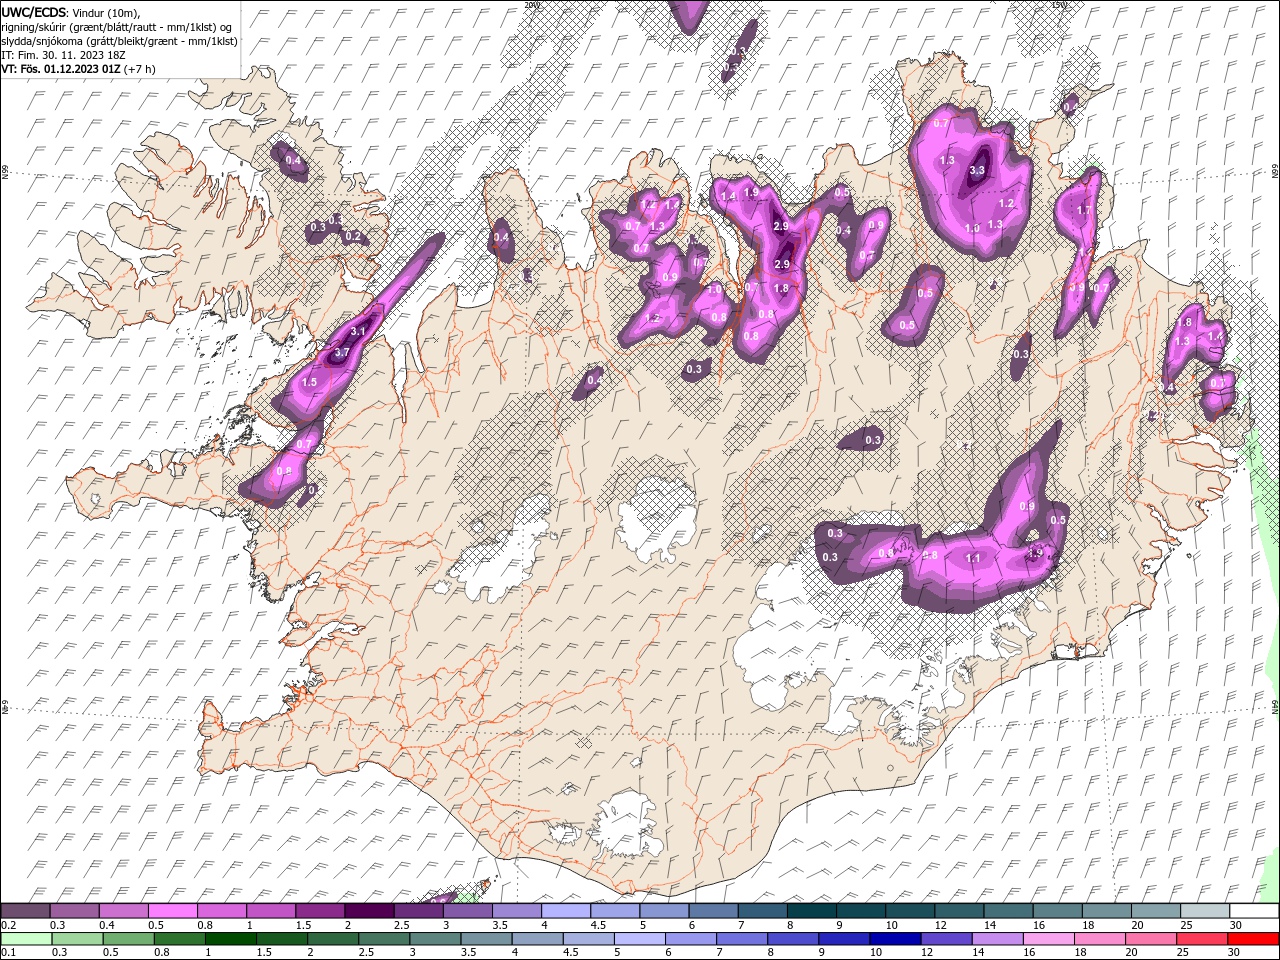Click the palest green bottom-row swatch starting at 0.1
Screen dimensions: 1280x960
point(26,939)
